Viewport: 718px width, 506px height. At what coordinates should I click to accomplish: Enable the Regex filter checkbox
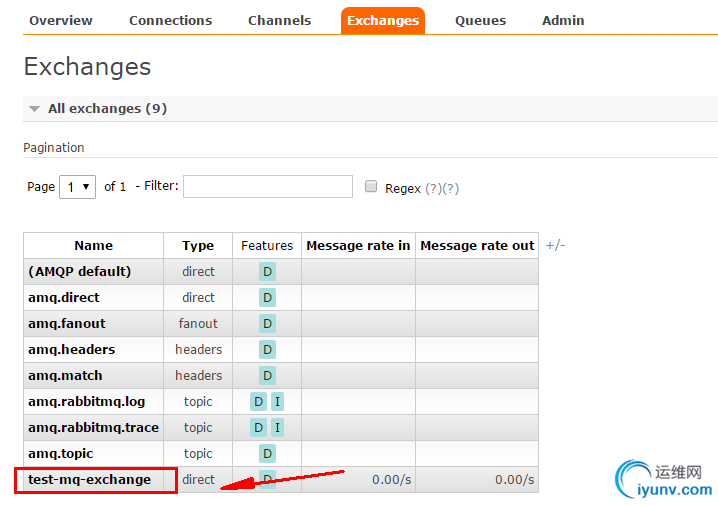click(x=371, y=187)
